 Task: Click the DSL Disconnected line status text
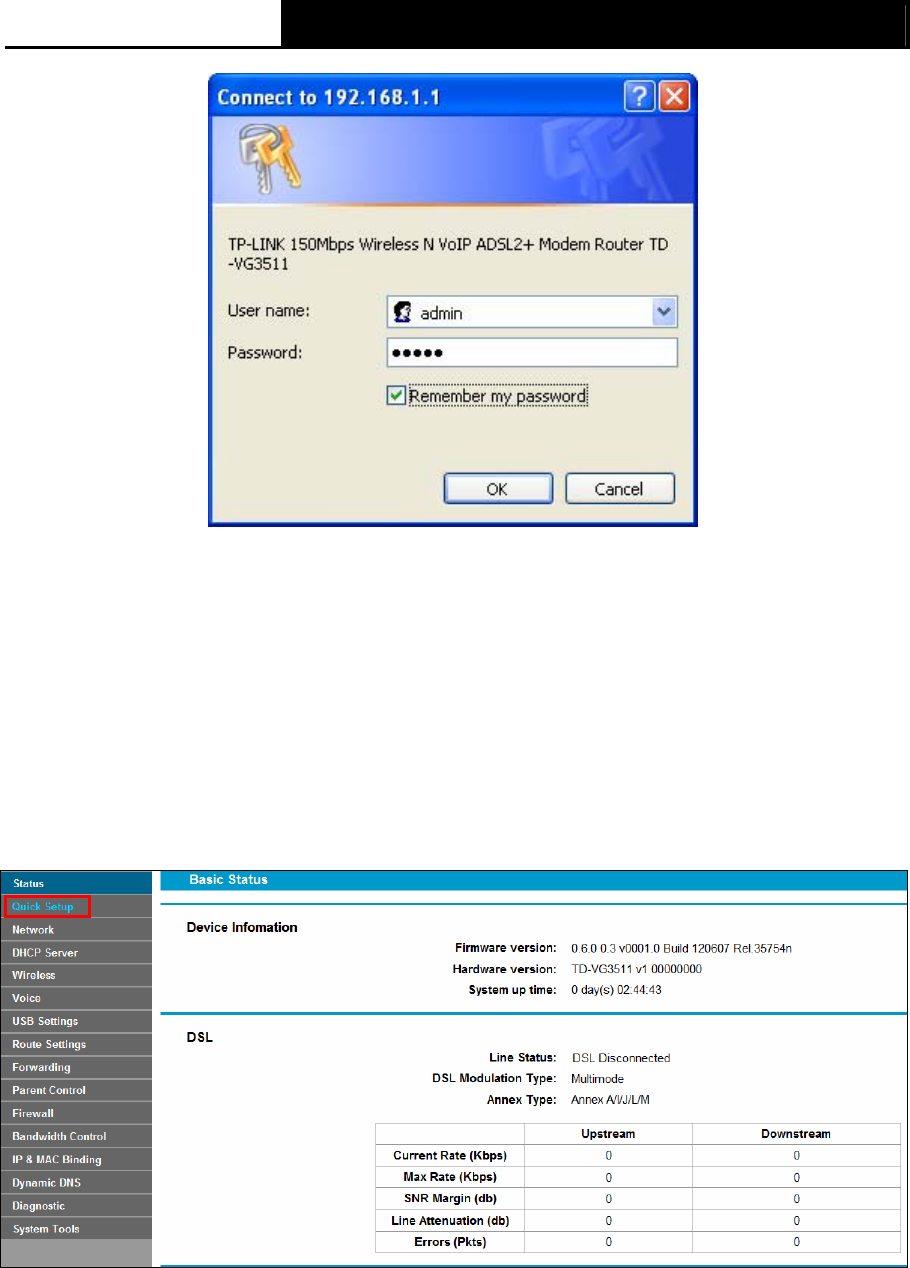(x=621, y=1057)
